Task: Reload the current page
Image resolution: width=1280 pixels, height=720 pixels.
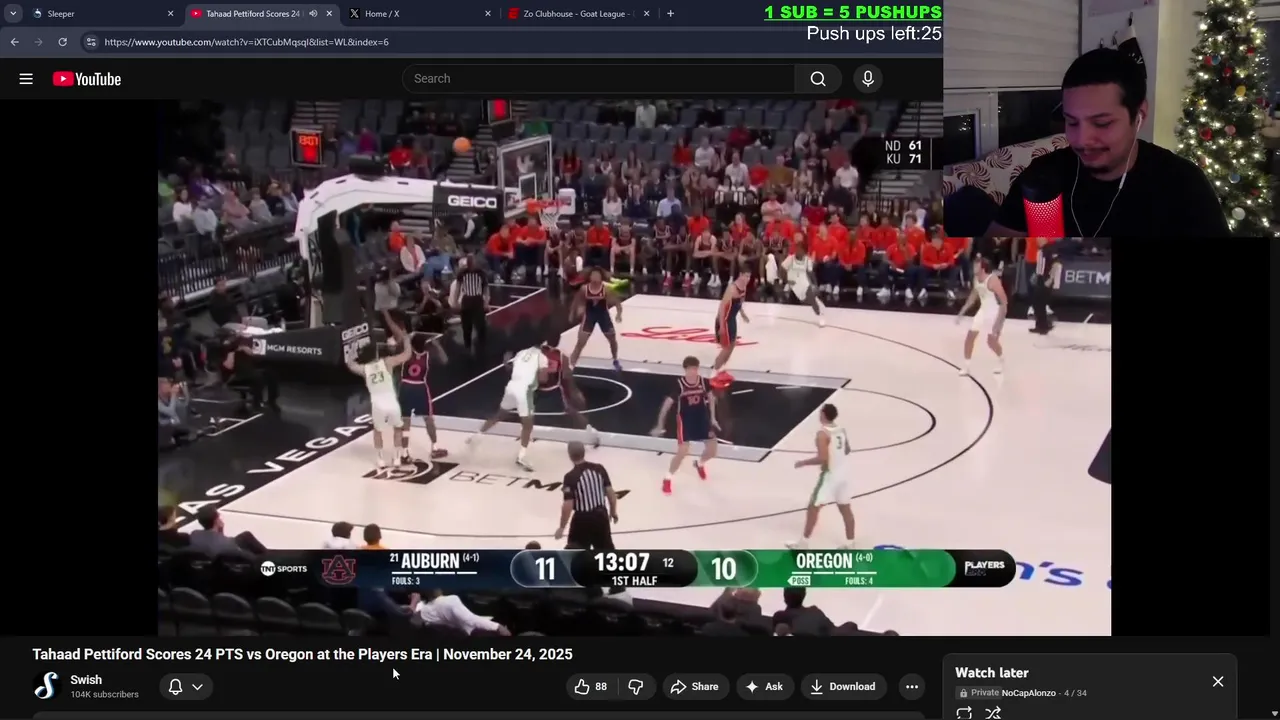Action: [62, 42]
